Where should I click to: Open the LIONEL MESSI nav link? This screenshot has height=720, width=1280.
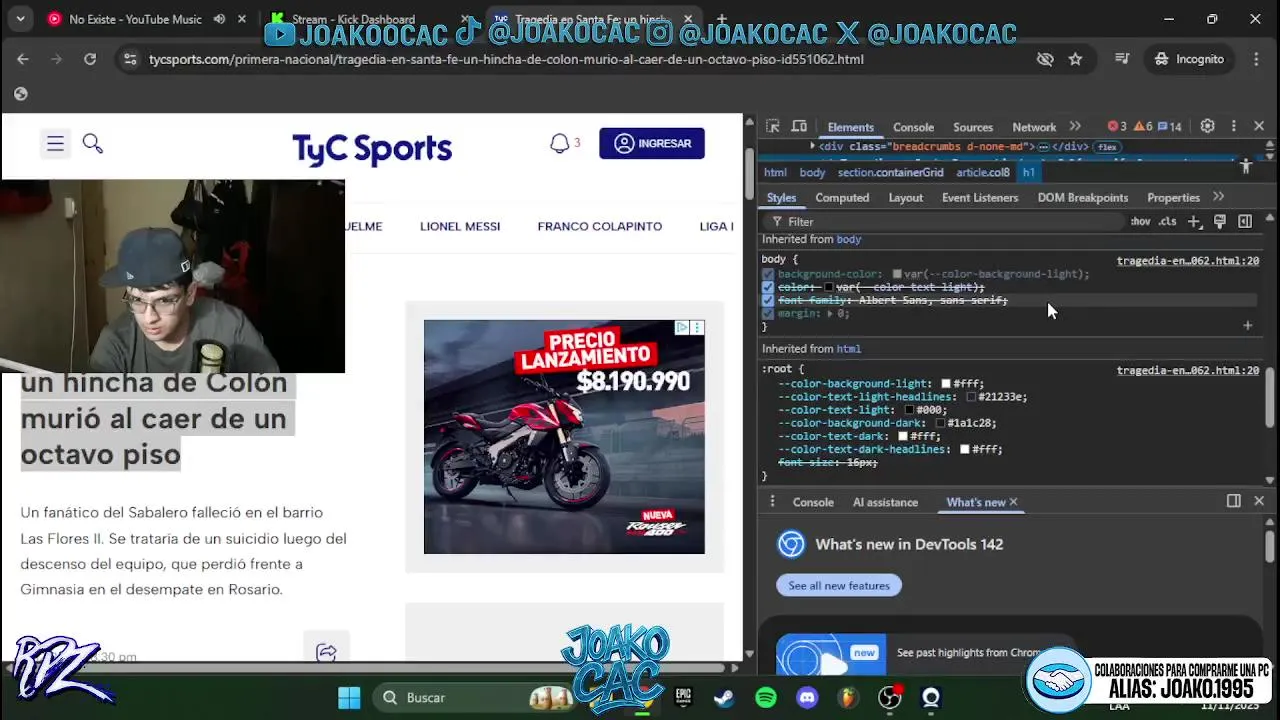(x=460, y=226)
